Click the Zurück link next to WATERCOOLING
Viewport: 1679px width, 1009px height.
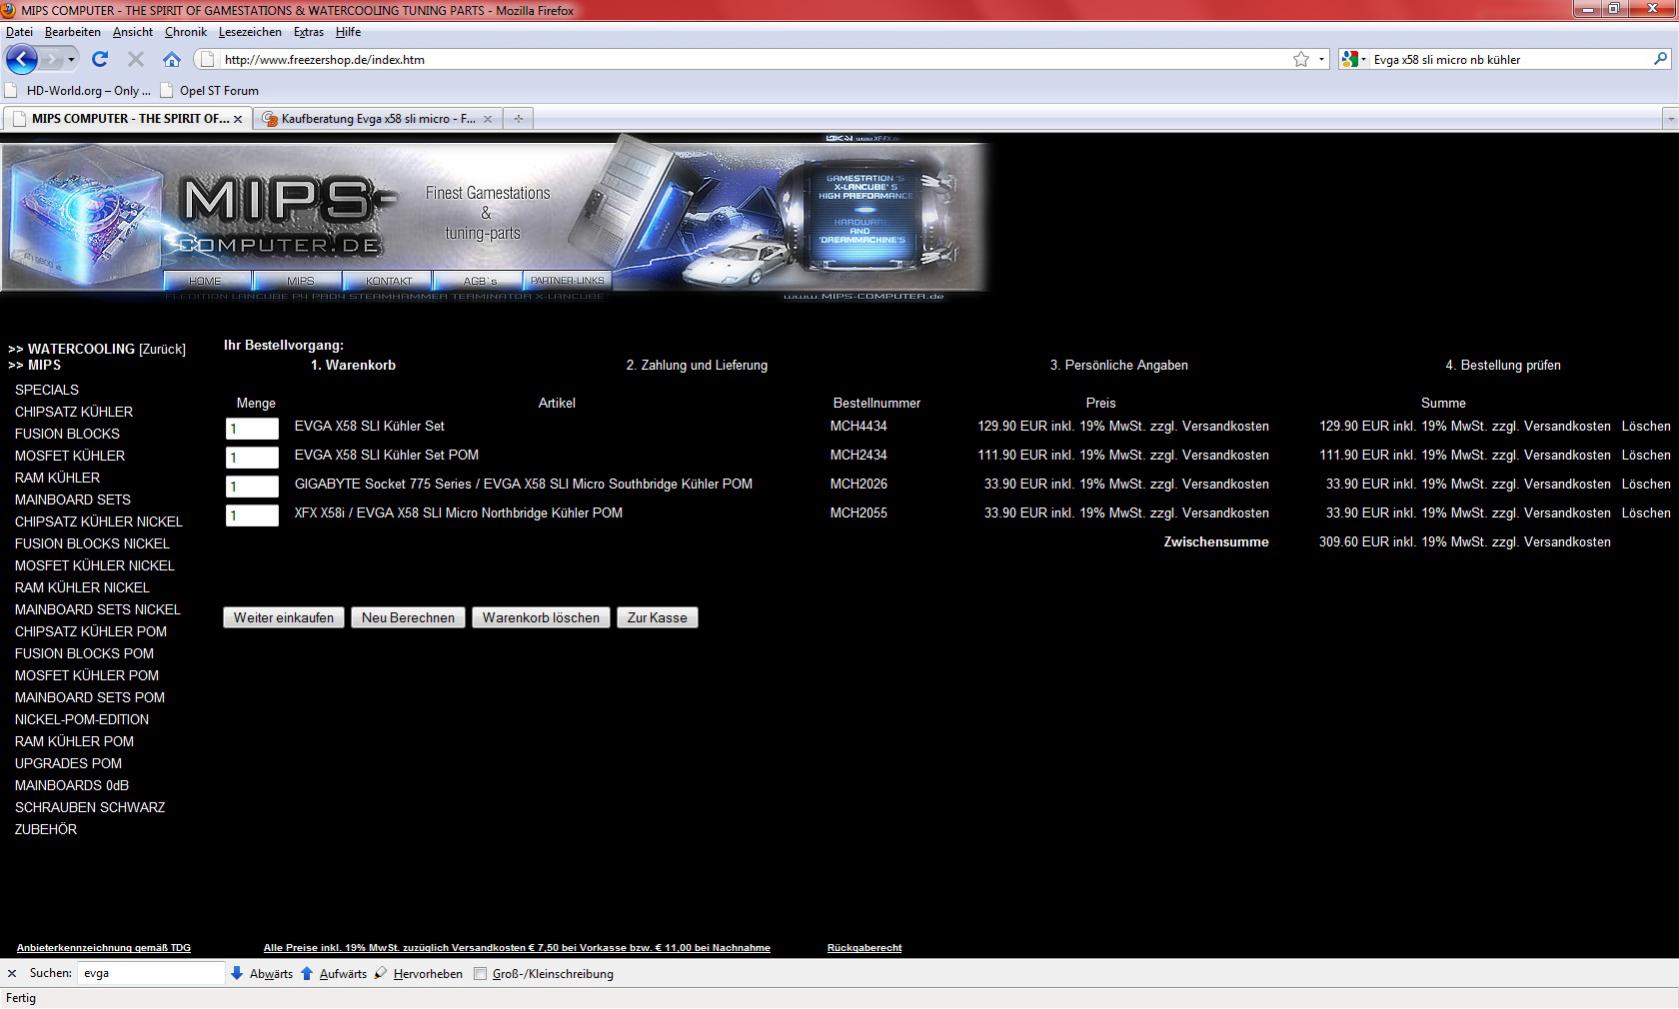(162, 349)
